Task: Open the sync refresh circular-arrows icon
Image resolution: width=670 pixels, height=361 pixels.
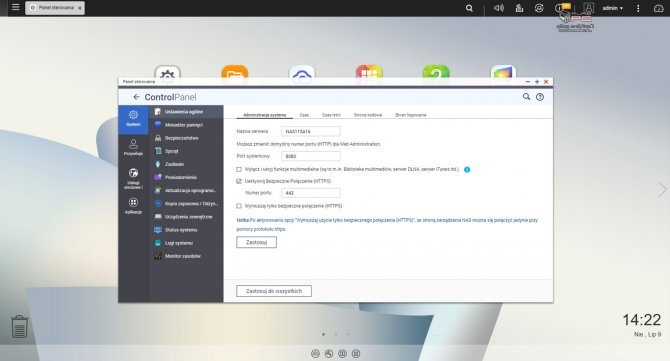Action: pyautogui.click(x=539, y=8)
